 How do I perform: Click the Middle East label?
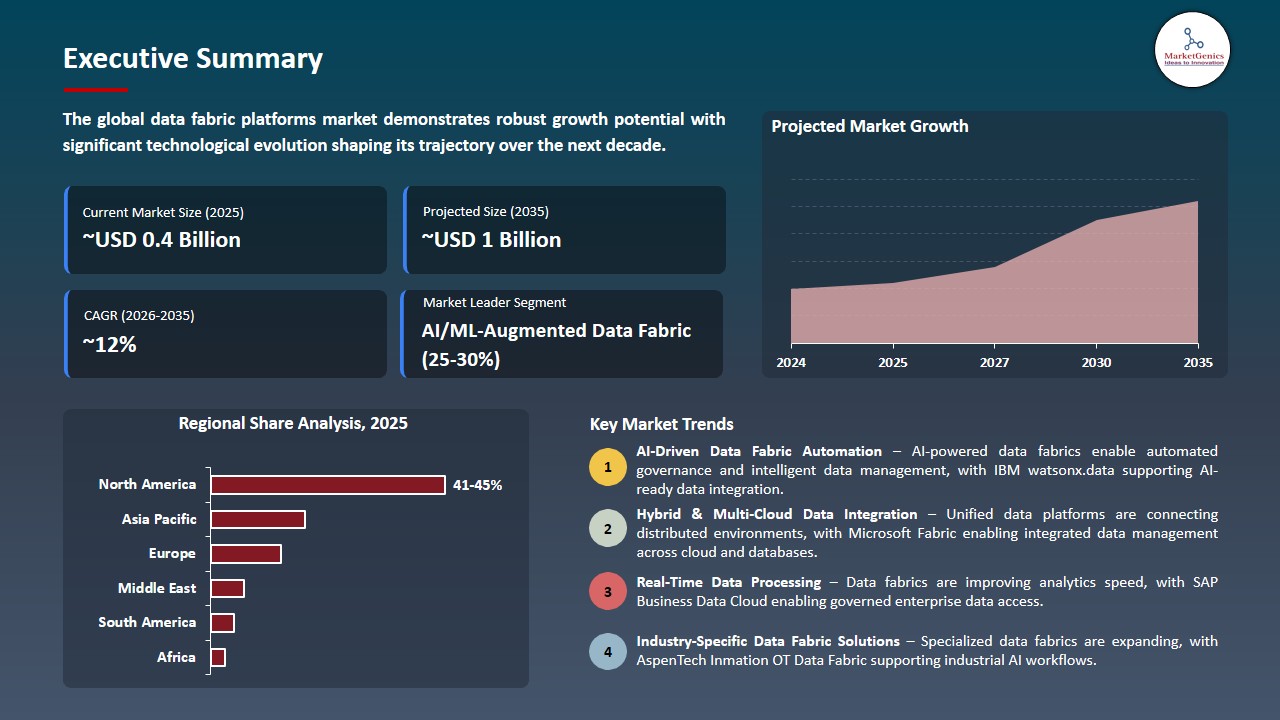tap(157, 588)
